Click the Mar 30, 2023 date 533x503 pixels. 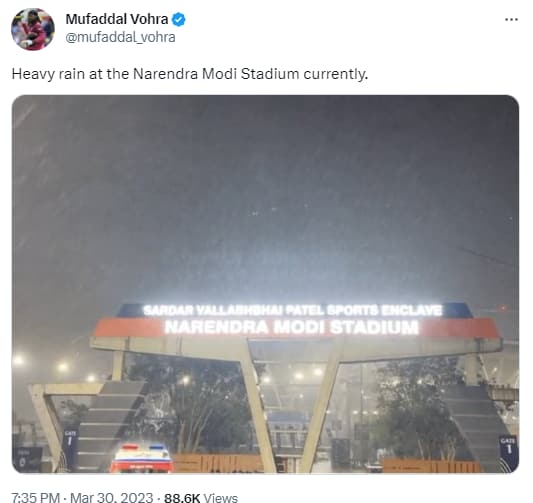click(111, 498)
